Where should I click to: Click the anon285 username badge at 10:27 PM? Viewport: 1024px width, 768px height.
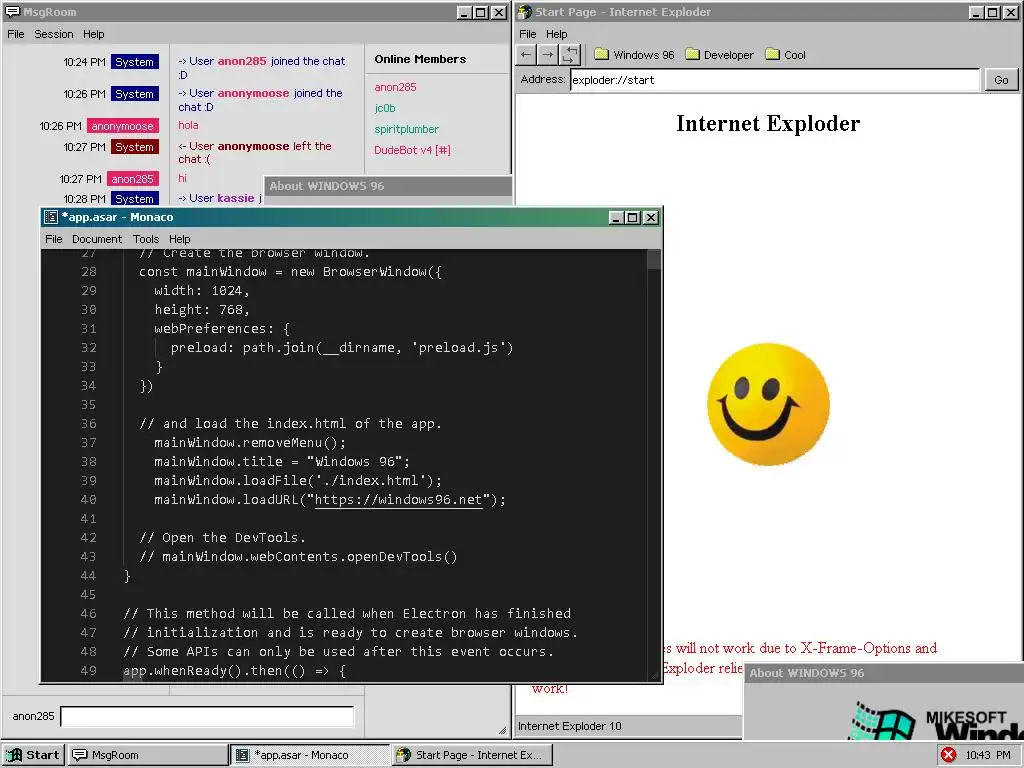pyautogui.click(x=133, y=179)
